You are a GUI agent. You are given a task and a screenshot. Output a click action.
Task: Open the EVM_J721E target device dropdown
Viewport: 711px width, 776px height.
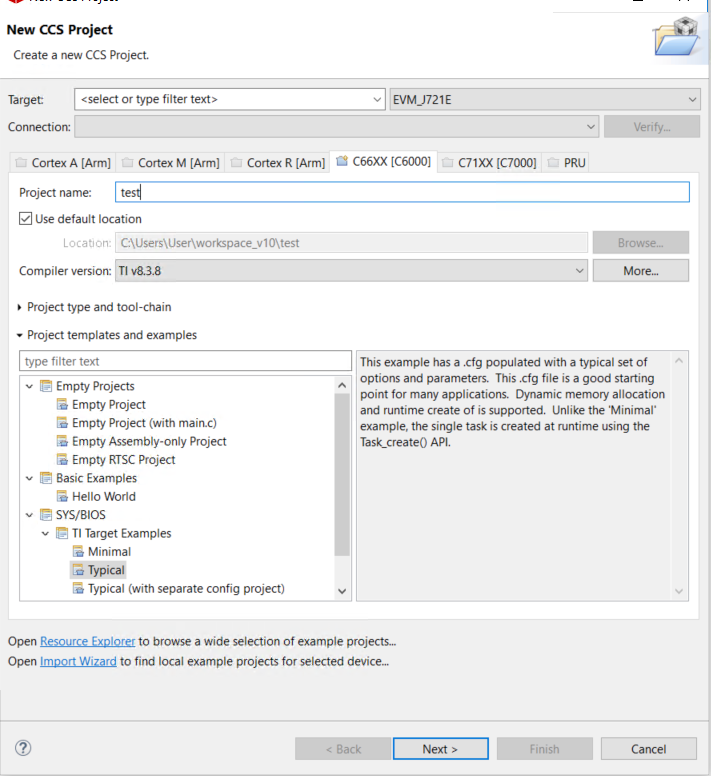[x=693, y=99]
